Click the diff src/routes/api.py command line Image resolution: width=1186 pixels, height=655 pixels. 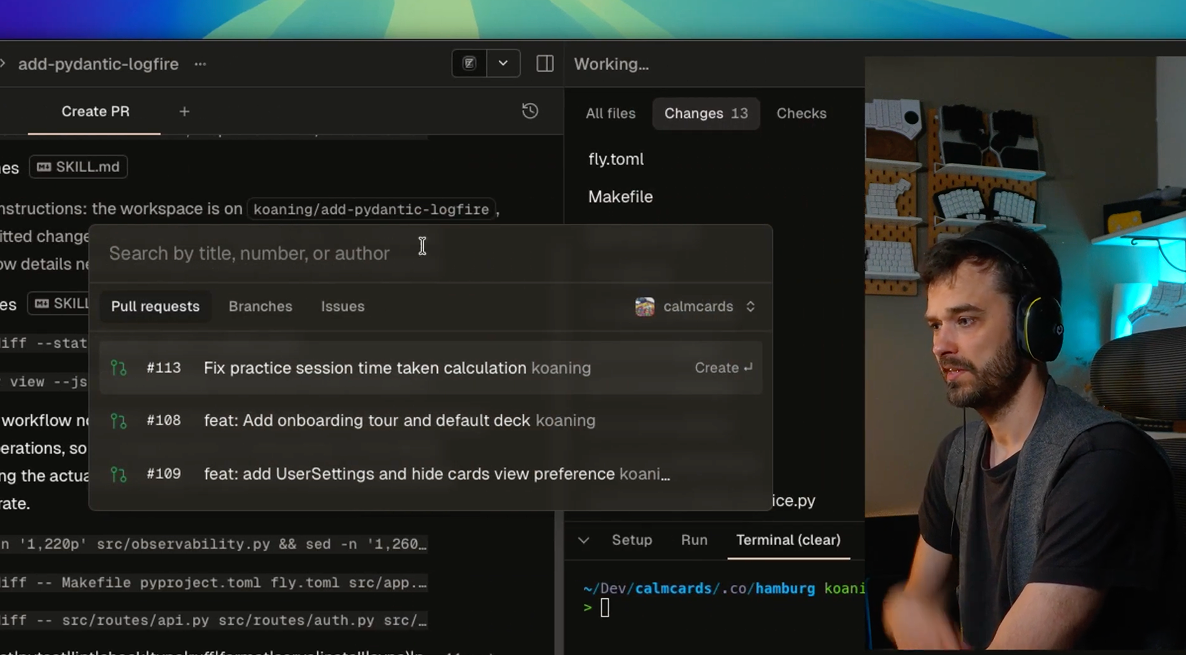coord(214,620)
